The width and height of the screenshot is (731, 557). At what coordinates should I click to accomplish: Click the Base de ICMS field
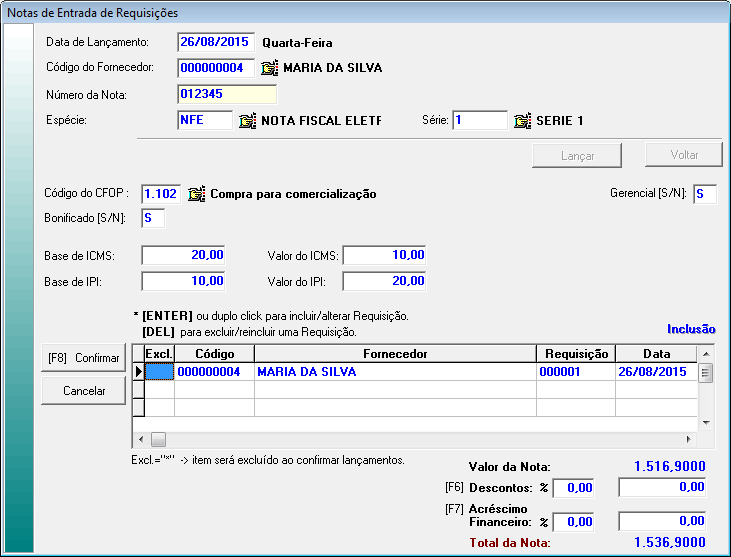pos(184,255)
